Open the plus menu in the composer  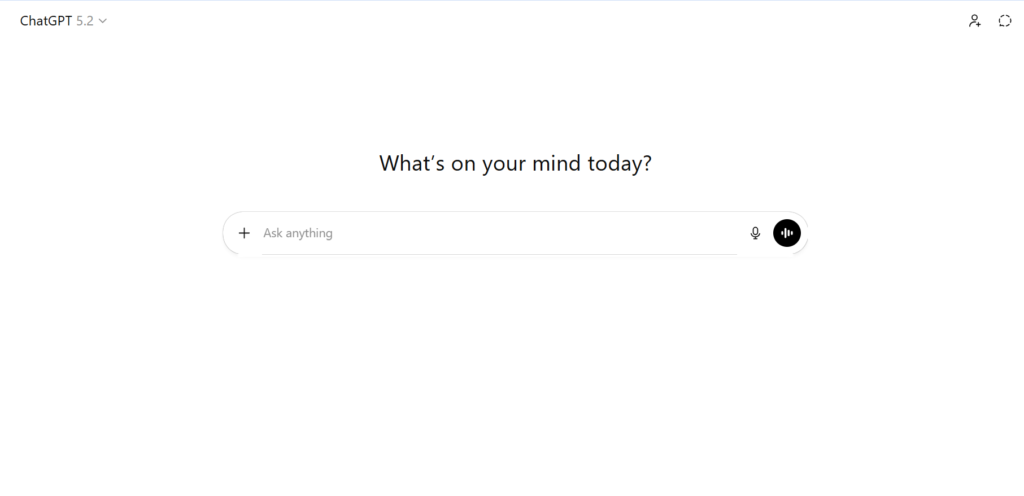(244, 233)
